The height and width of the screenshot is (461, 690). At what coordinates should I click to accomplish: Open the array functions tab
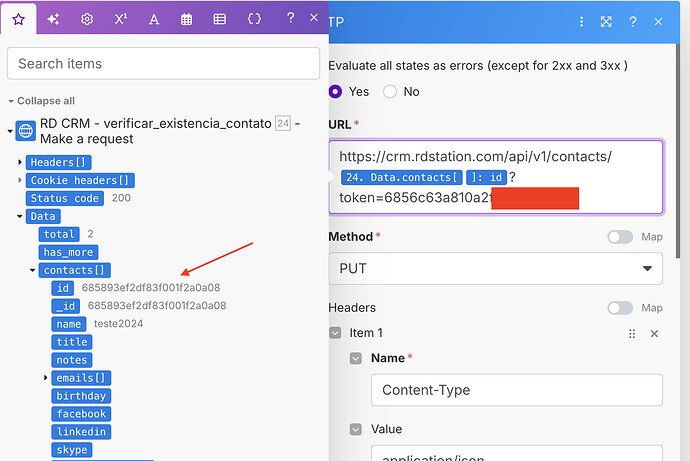pyautogui.click(x=220, y=19)
